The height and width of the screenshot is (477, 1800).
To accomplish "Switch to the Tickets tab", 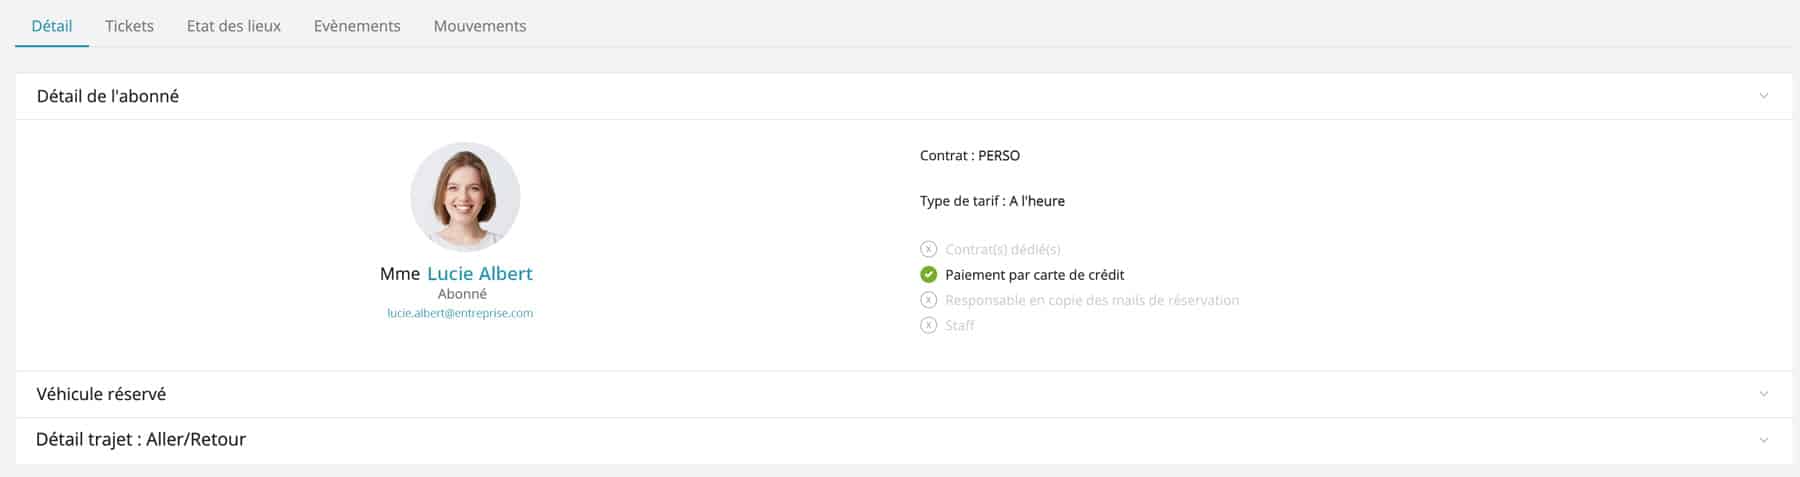I will [129, 26].
